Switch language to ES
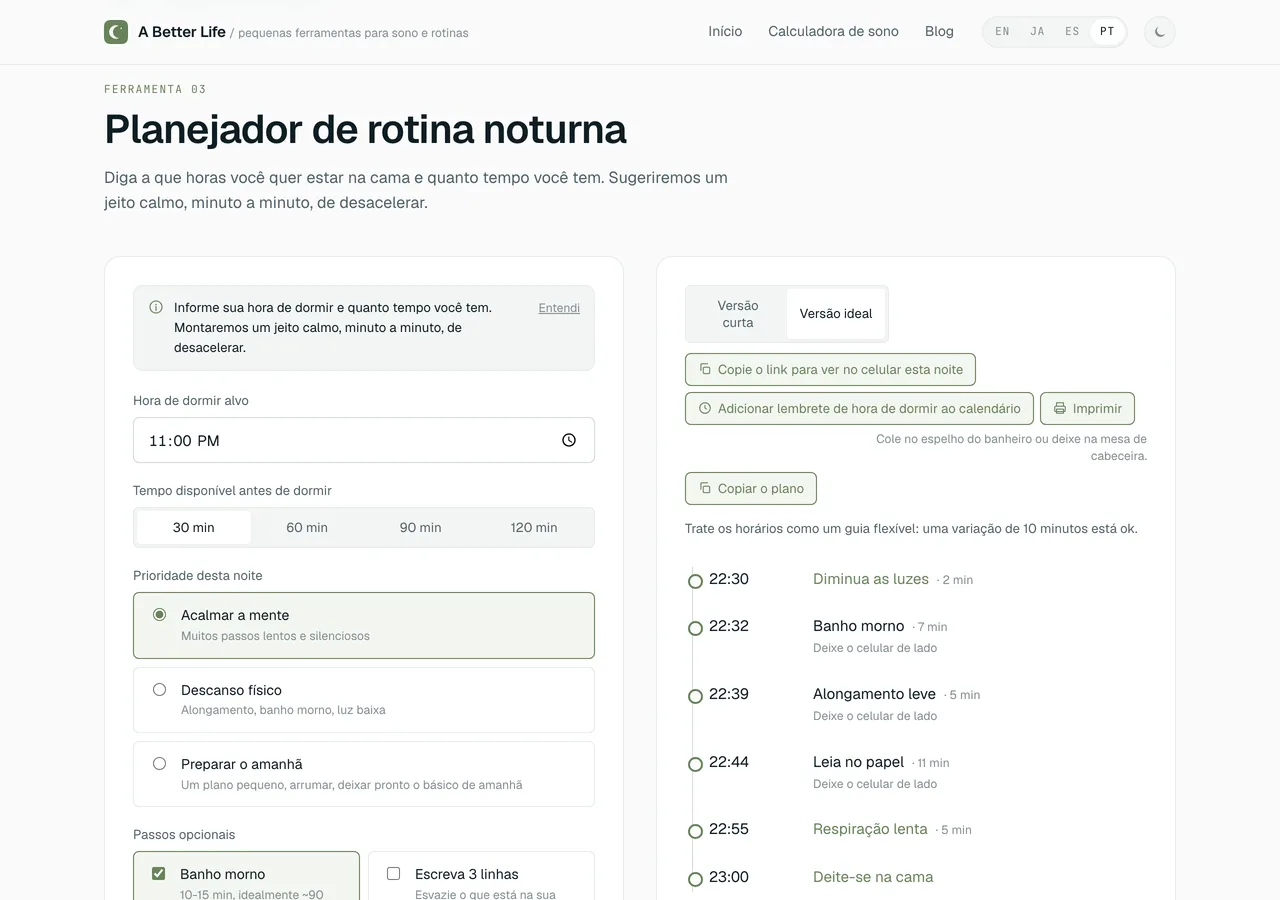1280x900 pixels. [x=1072, y=32]
